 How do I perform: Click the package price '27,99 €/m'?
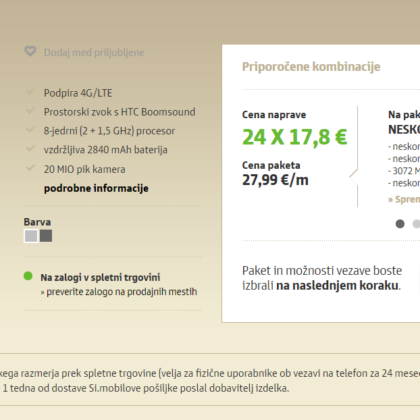(275, 180)
